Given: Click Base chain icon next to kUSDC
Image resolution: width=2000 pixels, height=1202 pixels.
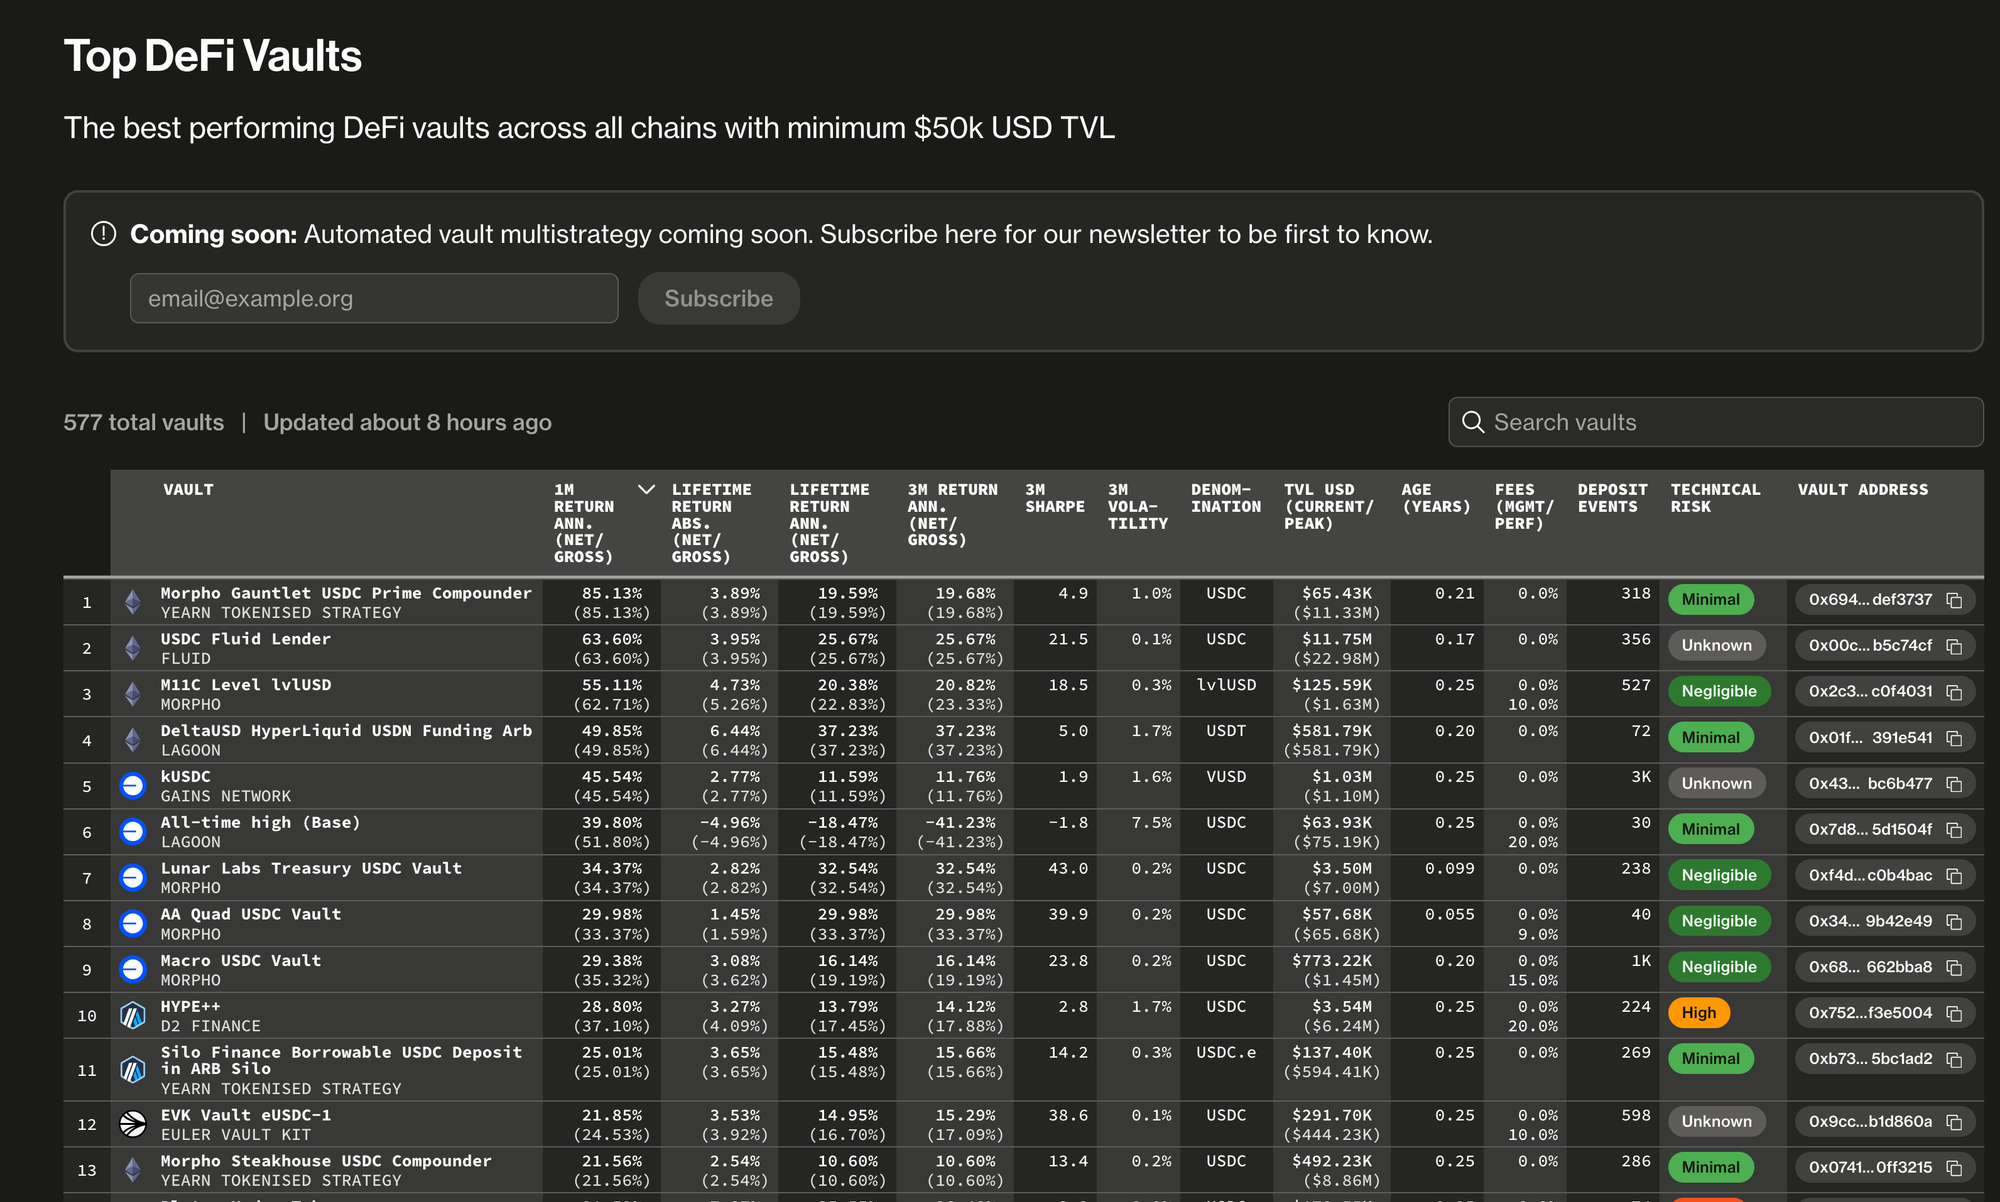Looking at the screenshot, I should [x=133, y=785].
